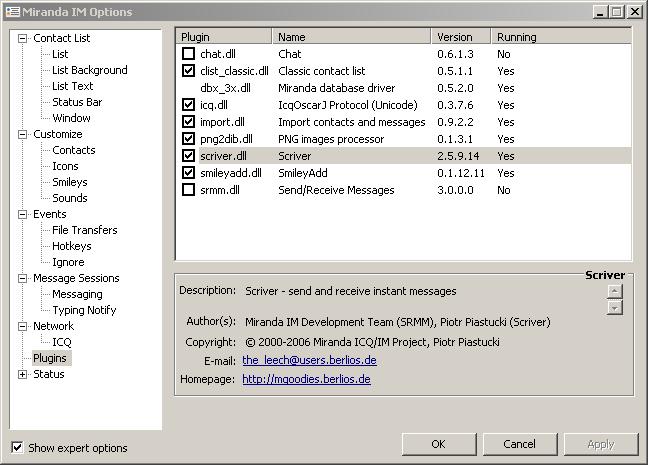Disable the smileyadd.dll plugin checkbox

(x=189, y=173)
